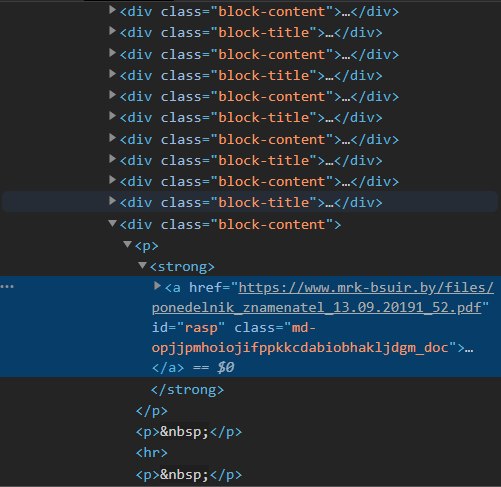Image resolution: width=501 pixels, height=487 pixels.
Task: Open the three-dots menu on selected row
Action: 7,286
